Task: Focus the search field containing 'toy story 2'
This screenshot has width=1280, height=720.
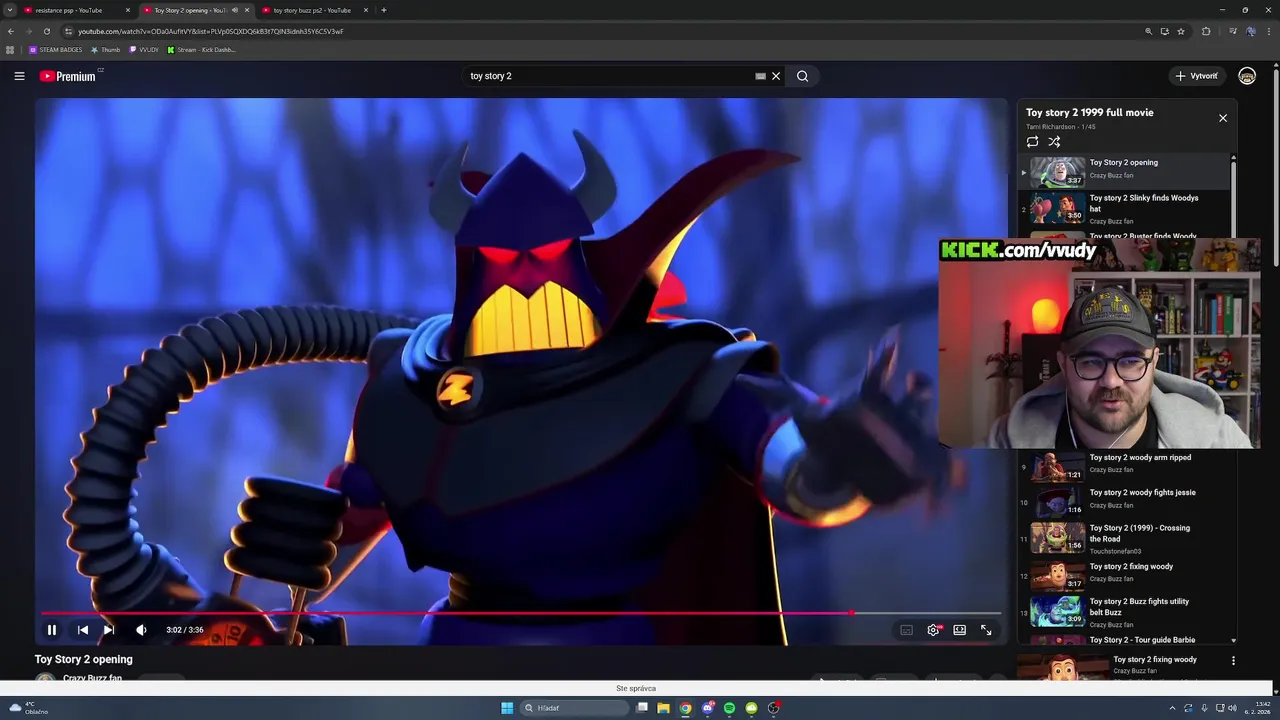Action: pos(610,76)
